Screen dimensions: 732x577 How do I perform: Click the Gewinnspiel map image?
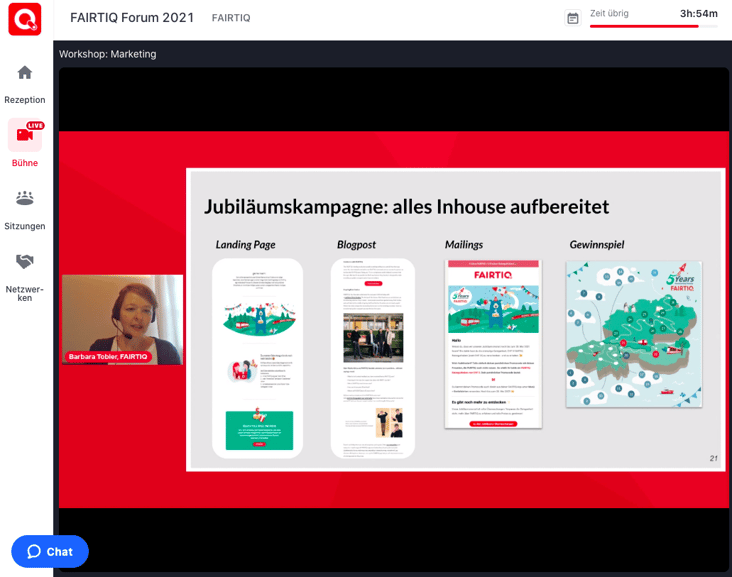point(634,334)
